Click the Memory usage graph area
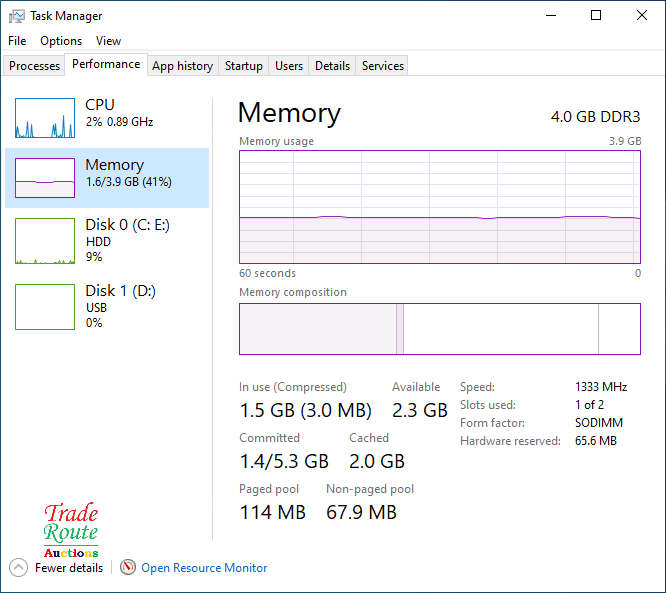The image size is (666, 593). (x=439, y=207)
